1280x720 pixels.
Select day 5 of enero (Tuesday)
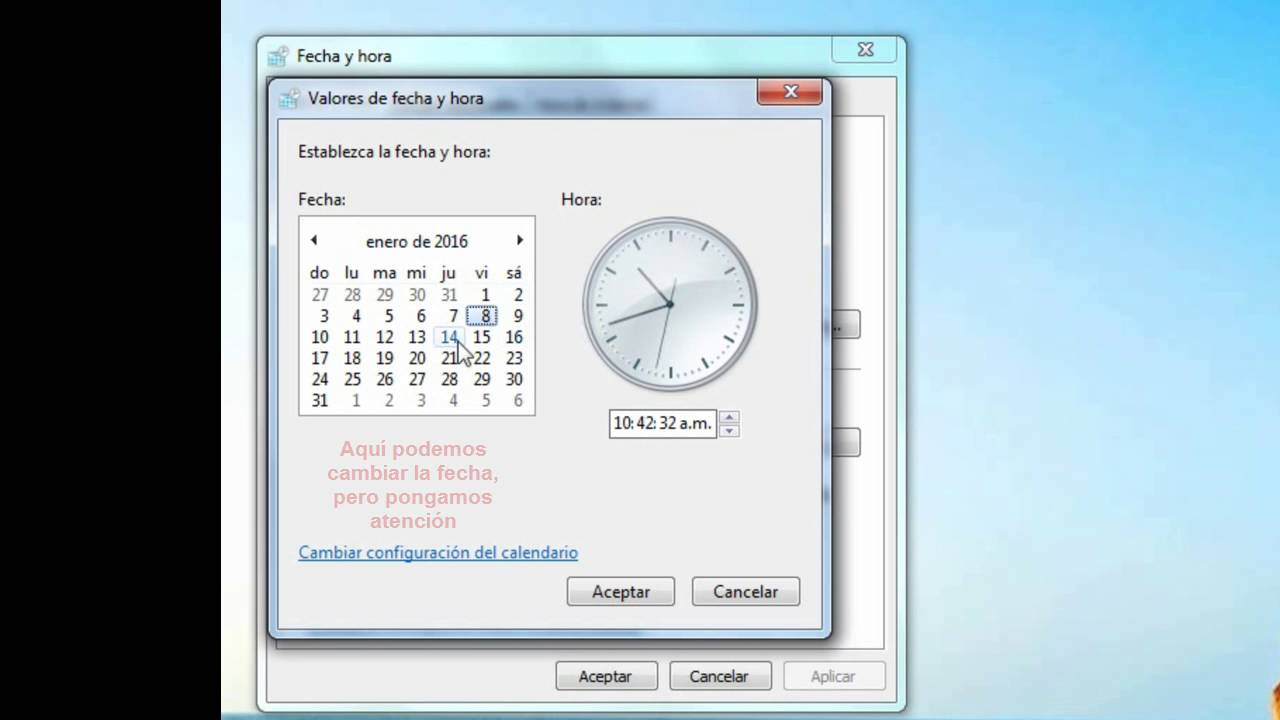(388, 316)
